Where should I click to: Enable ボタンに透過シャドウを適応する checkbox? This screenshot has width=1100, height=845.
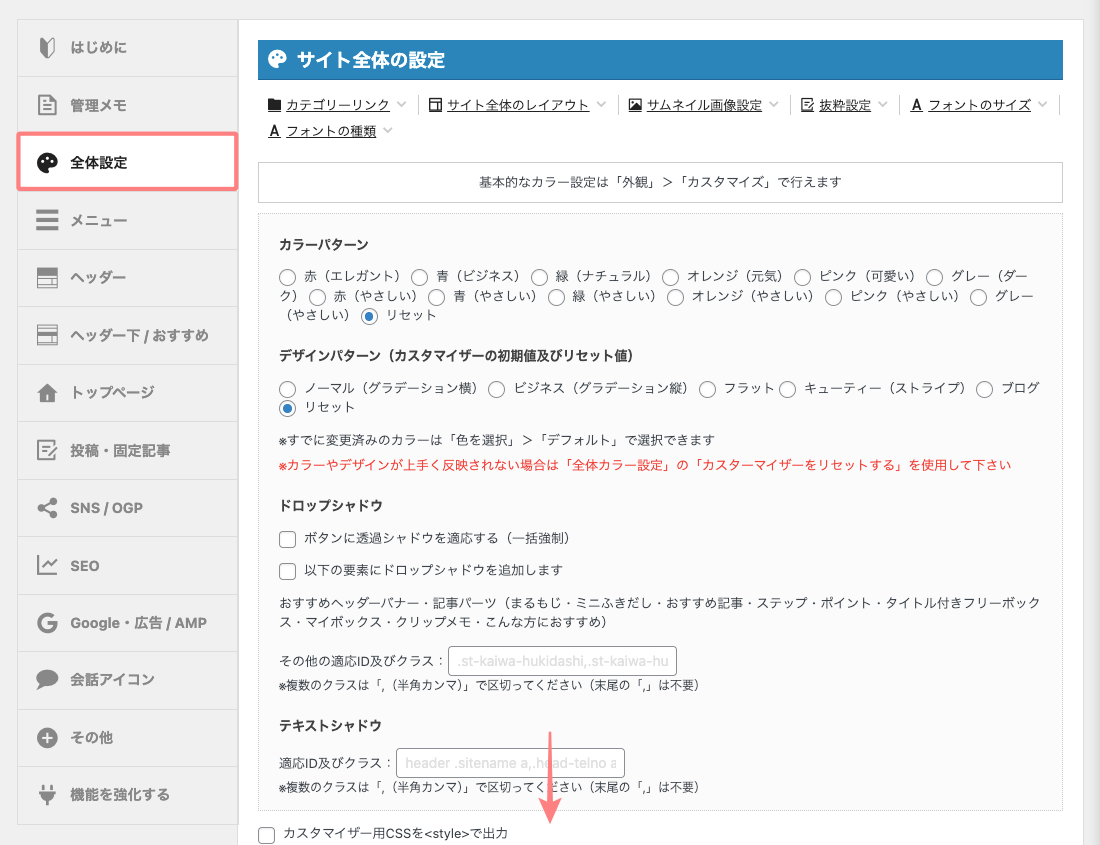pos(287,540)
